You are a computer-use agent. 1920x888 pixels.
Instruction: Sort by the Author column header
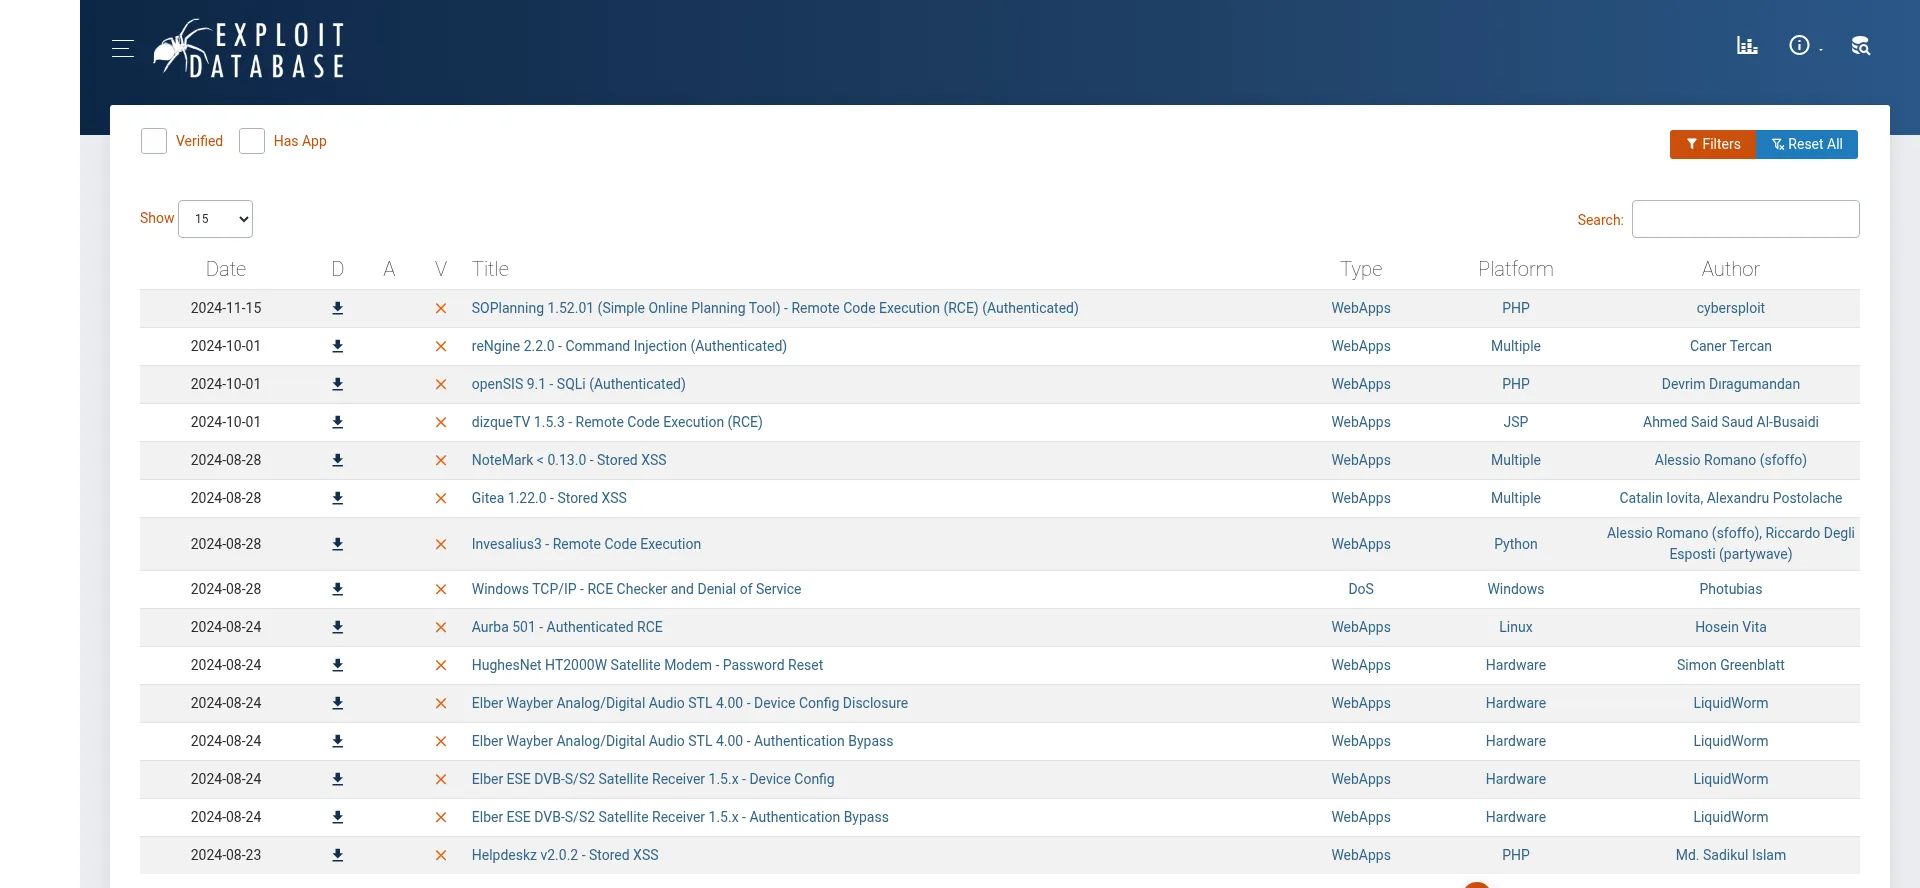[x=1731, y=269]
